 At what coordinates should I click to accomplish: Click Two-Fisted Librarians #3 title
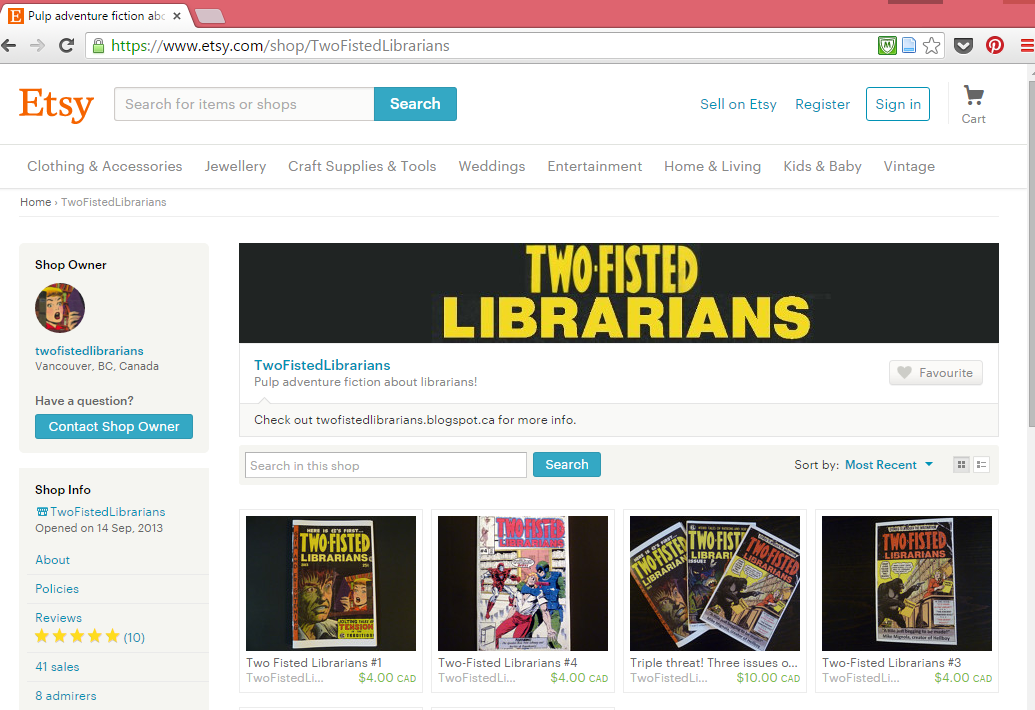(892, 662)
